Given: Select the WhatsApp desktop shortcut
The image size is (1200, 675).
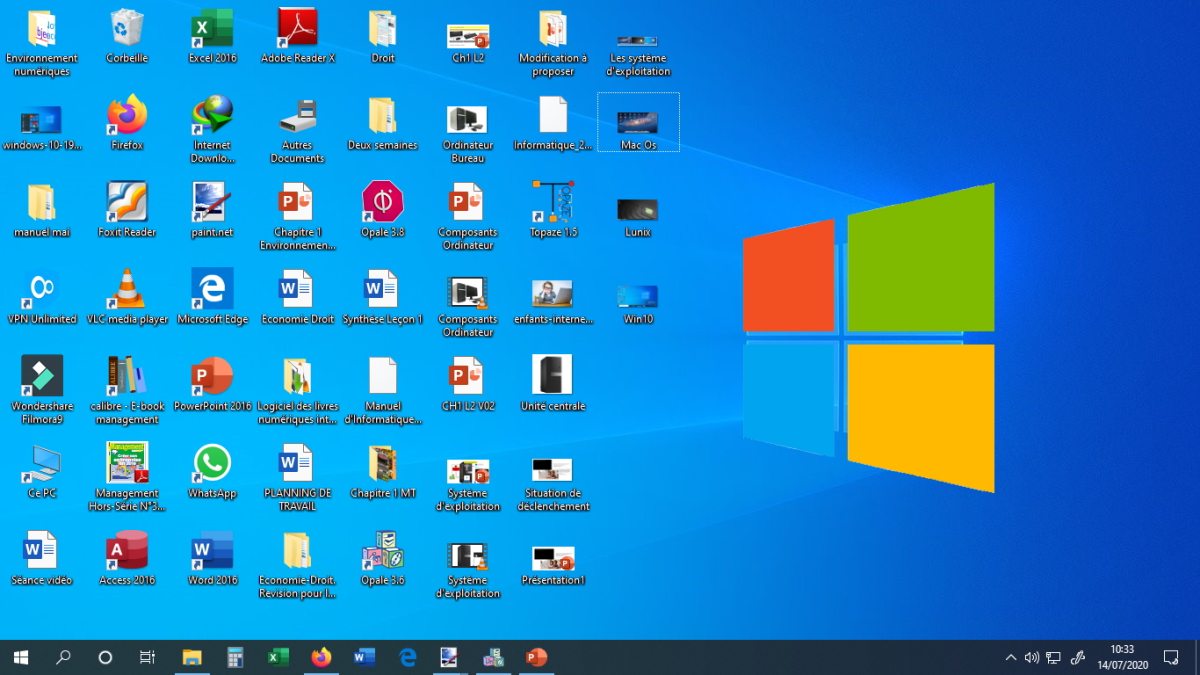Looking at the screenshot, I should [212, 472].
